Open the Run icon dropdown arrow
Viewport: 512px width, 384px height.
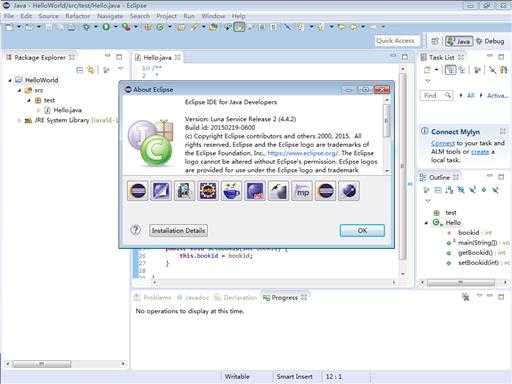(x=115, y=27)
